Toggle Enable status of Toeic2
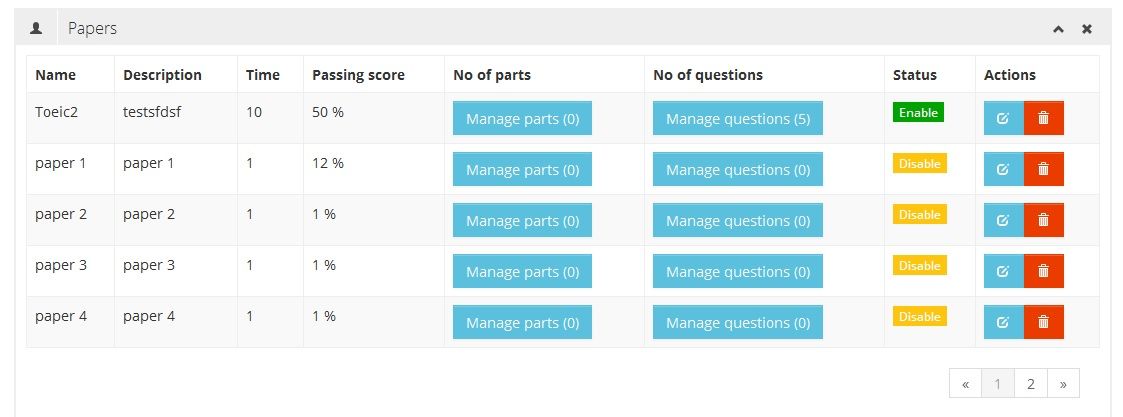 918,112
